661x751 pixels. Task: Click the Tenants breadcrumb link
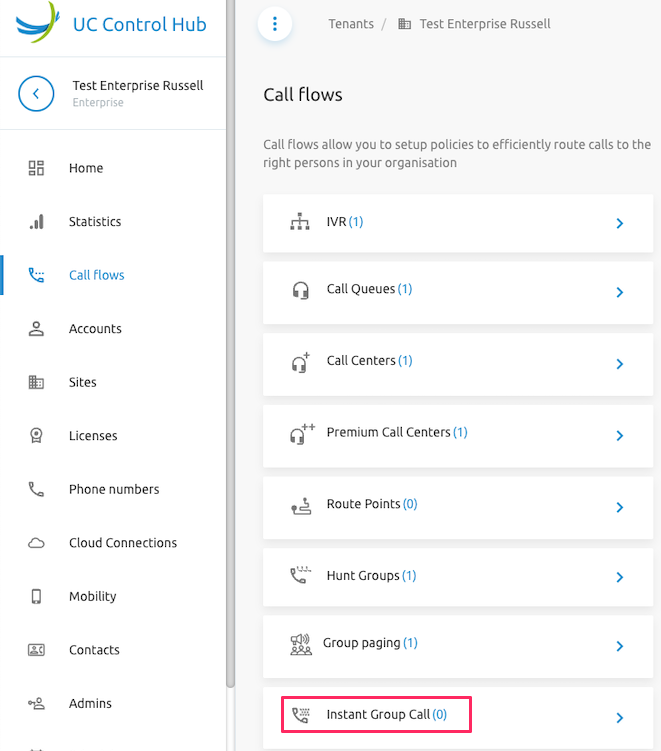[351, 24]
